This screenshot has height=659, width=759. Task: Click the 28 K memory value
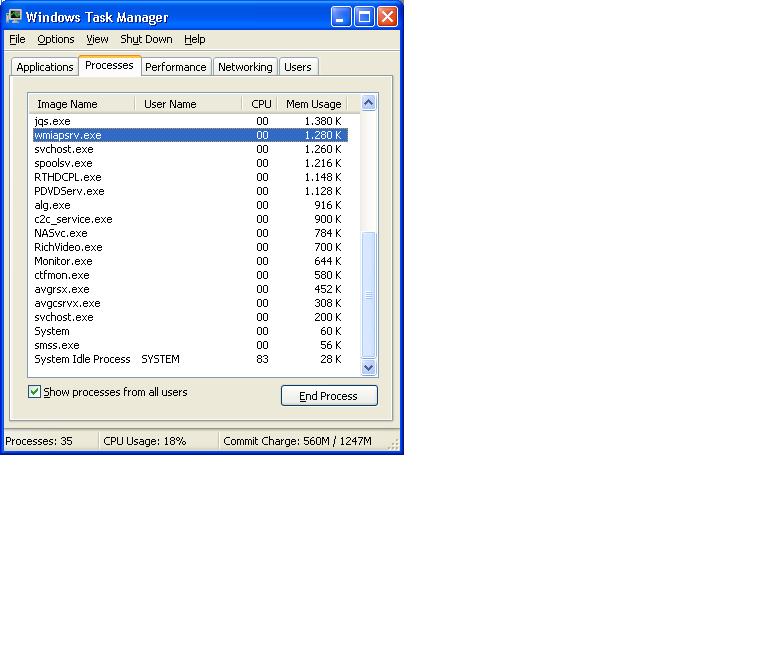tap(331, 359)
